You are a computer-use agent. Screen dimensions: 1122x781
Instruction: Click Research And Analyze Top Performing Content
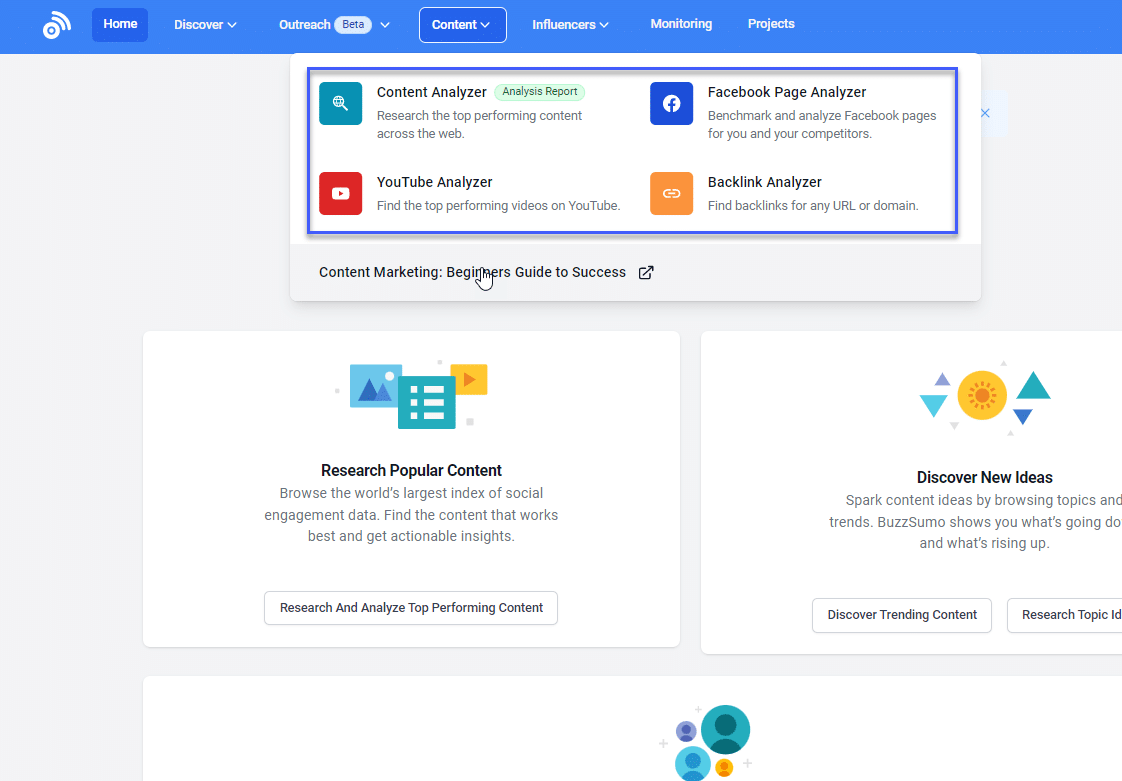tap(410, 608)
